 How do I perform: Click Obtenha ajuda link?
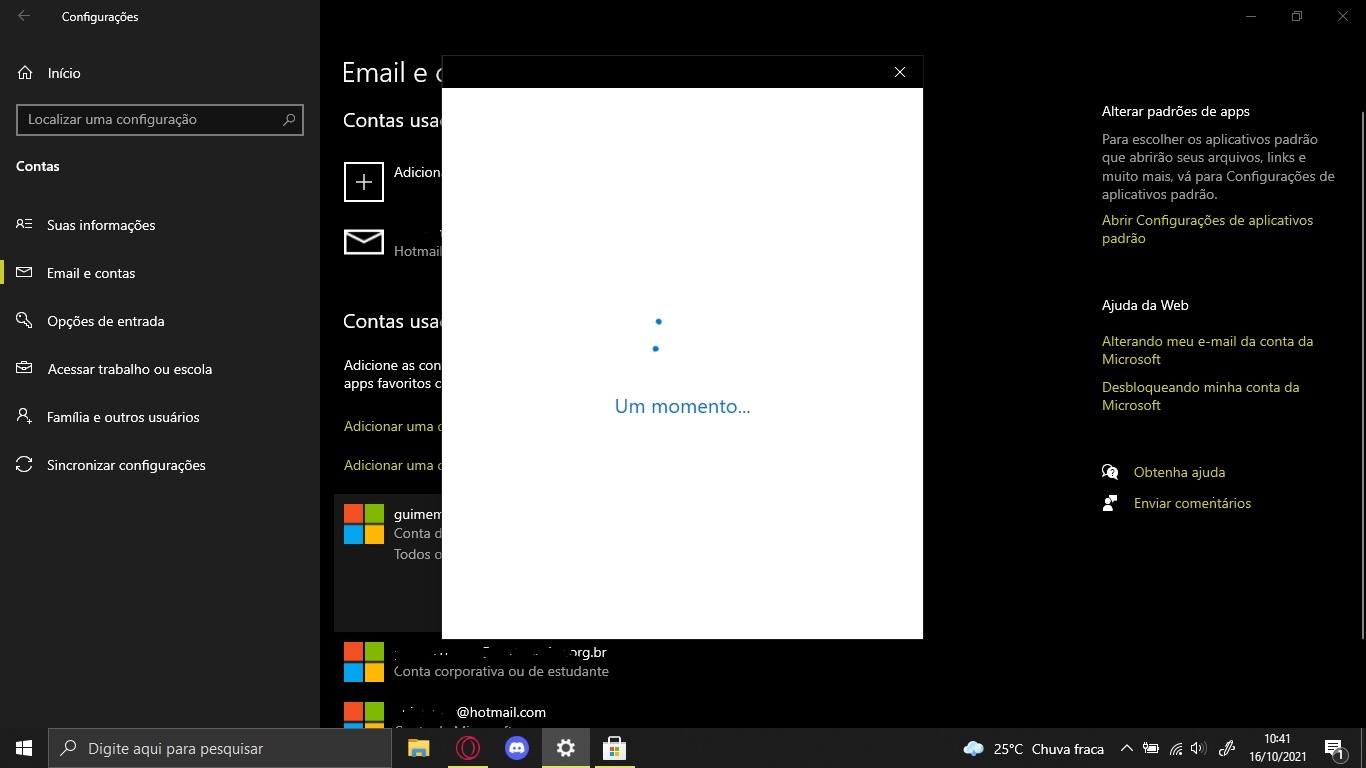(1179, 472)
